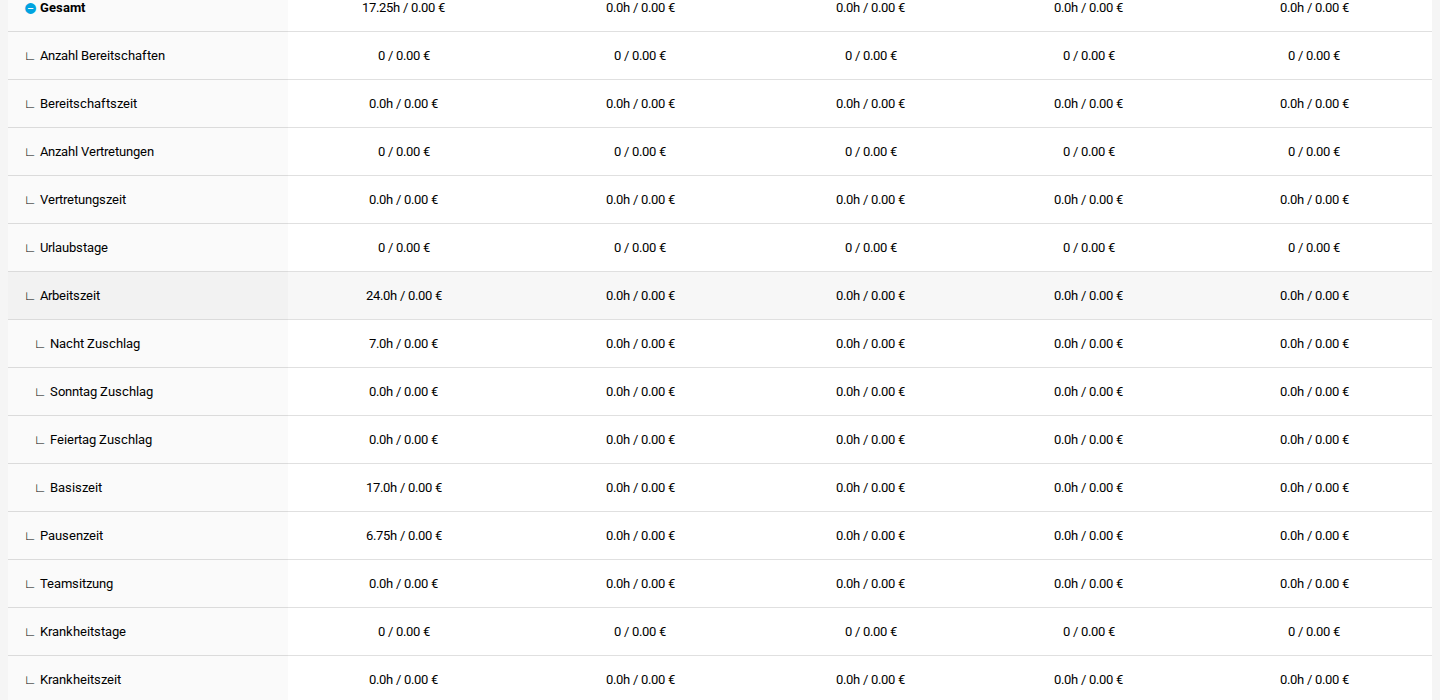This screenshot has height=700, width=1440.
Task: Click the Krankheitstage row label
Action: [x=83, y=632]
